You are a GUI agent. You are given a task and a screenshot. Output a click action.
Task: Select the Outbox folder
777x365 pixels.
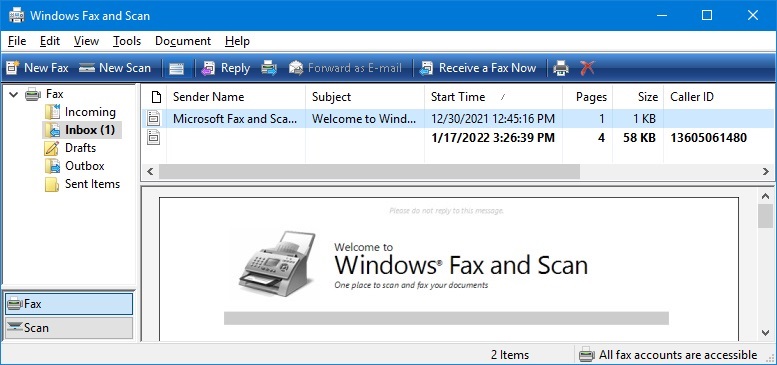85,166
